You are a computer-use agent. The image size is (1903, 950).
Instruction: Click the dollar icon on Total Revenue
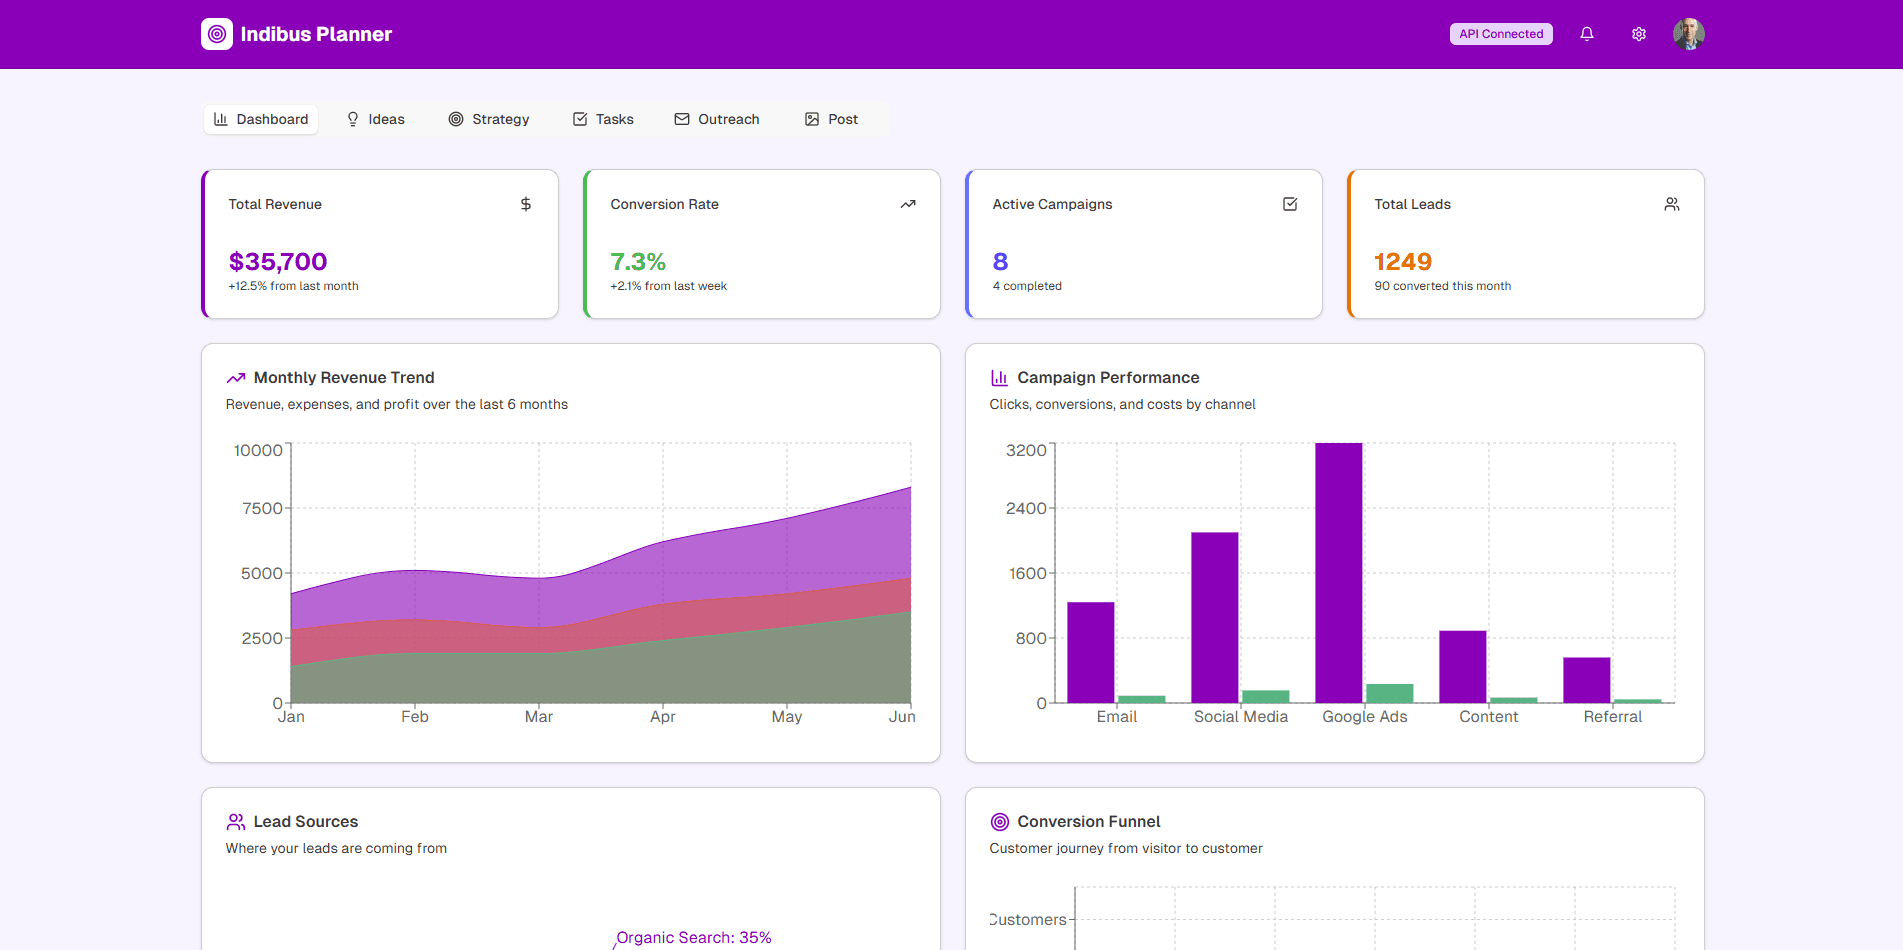(x=525, y=204)
